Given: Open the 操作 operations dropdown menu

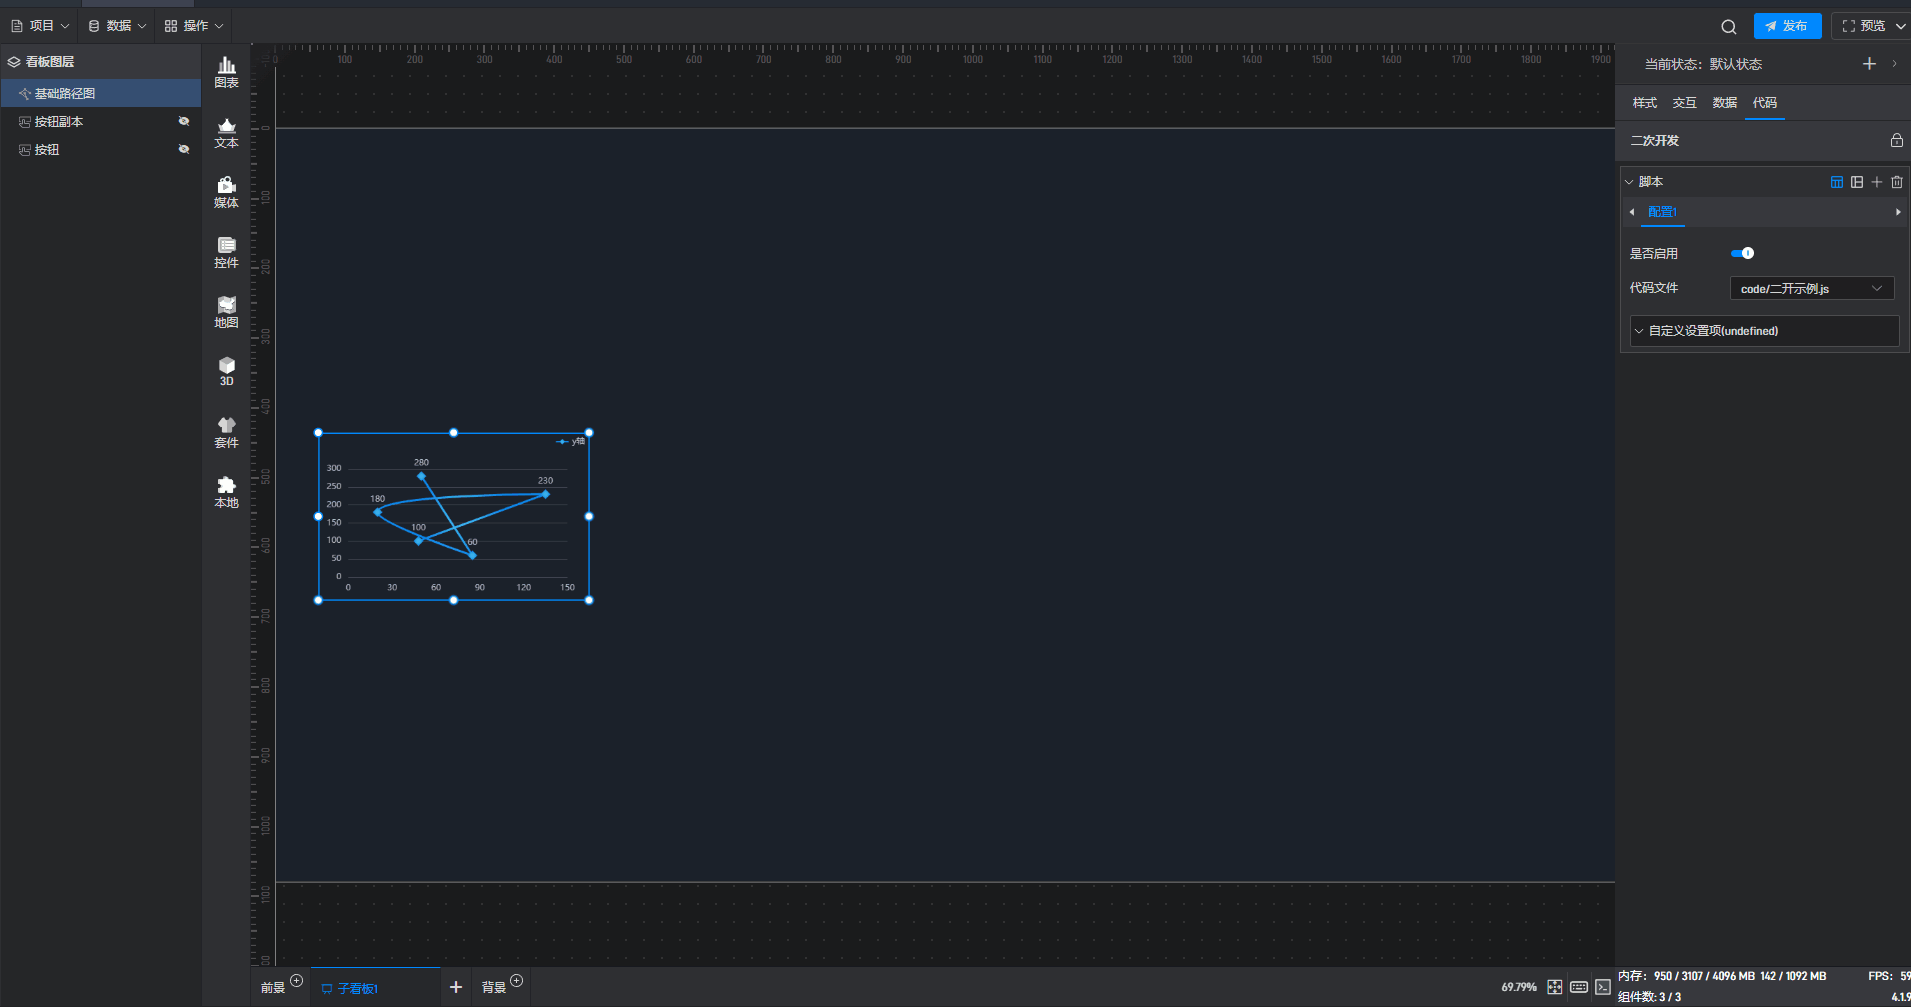Looking at the screenshot, I should coord(194,26).
